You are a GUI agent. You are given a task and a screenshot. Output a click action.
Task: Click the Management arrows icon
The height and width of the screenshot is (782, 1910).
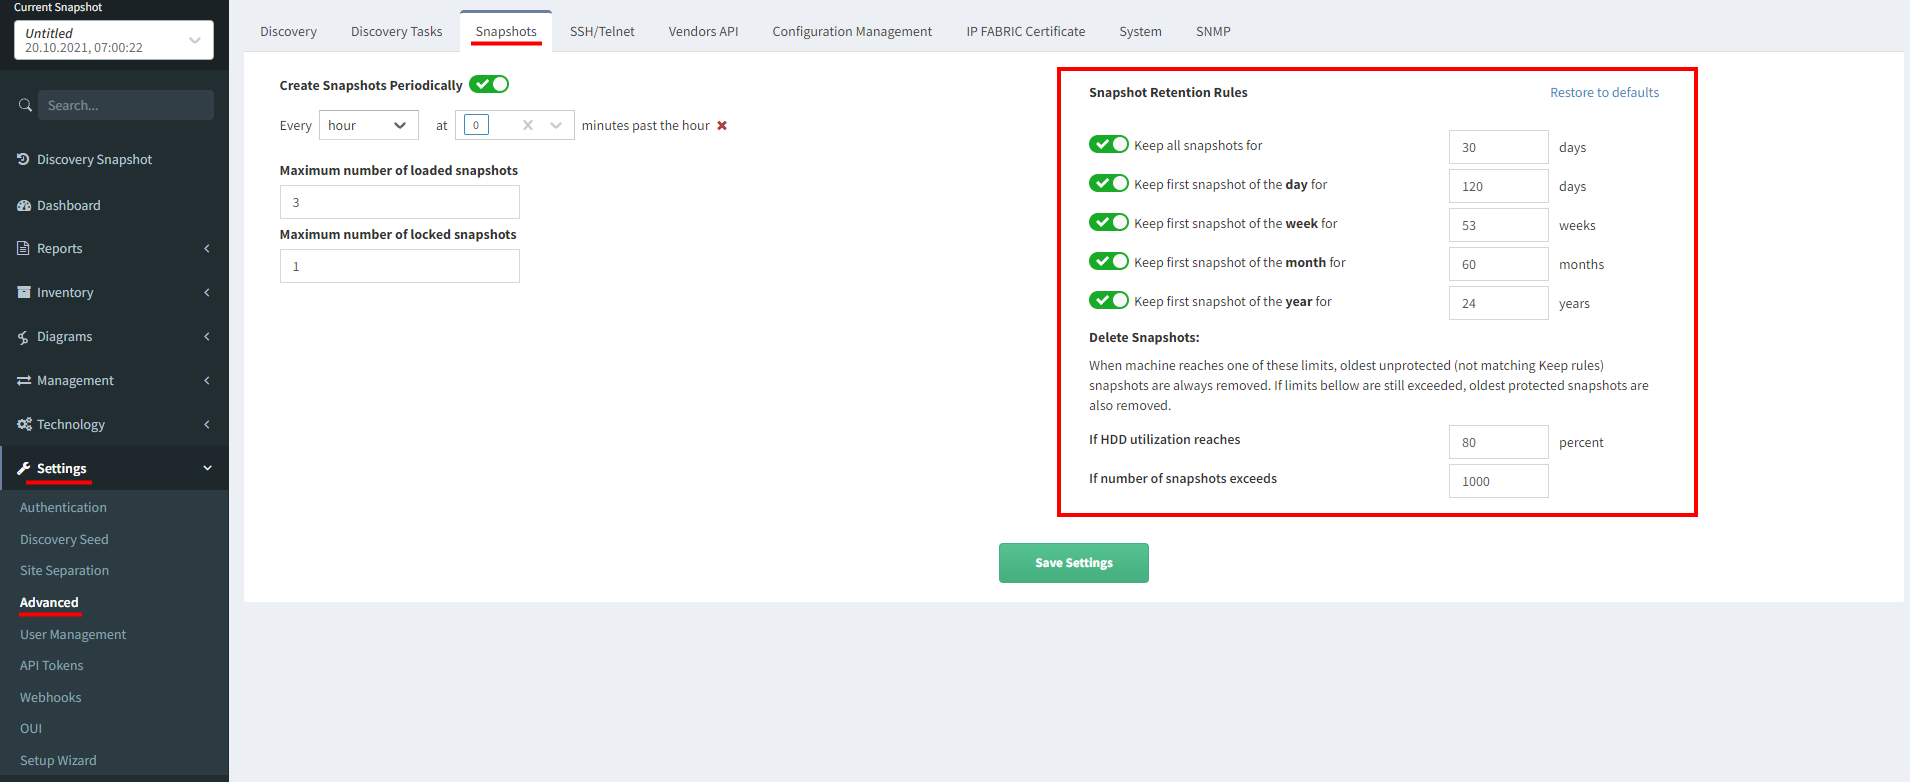coord(24,380)
